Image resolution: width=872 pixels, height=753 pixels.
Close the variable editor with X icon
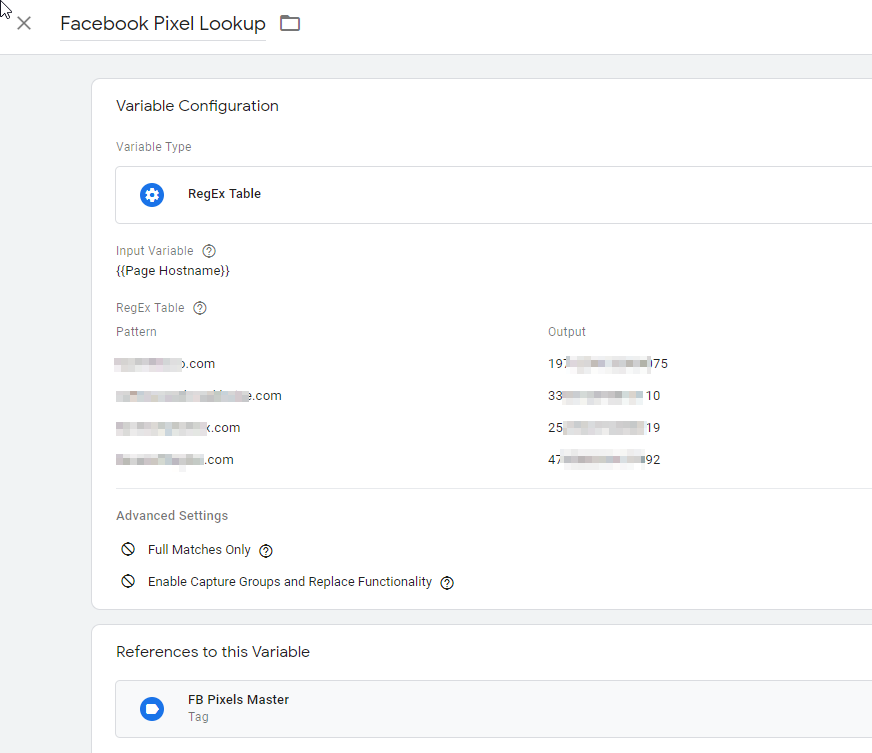tap(24, 23)
